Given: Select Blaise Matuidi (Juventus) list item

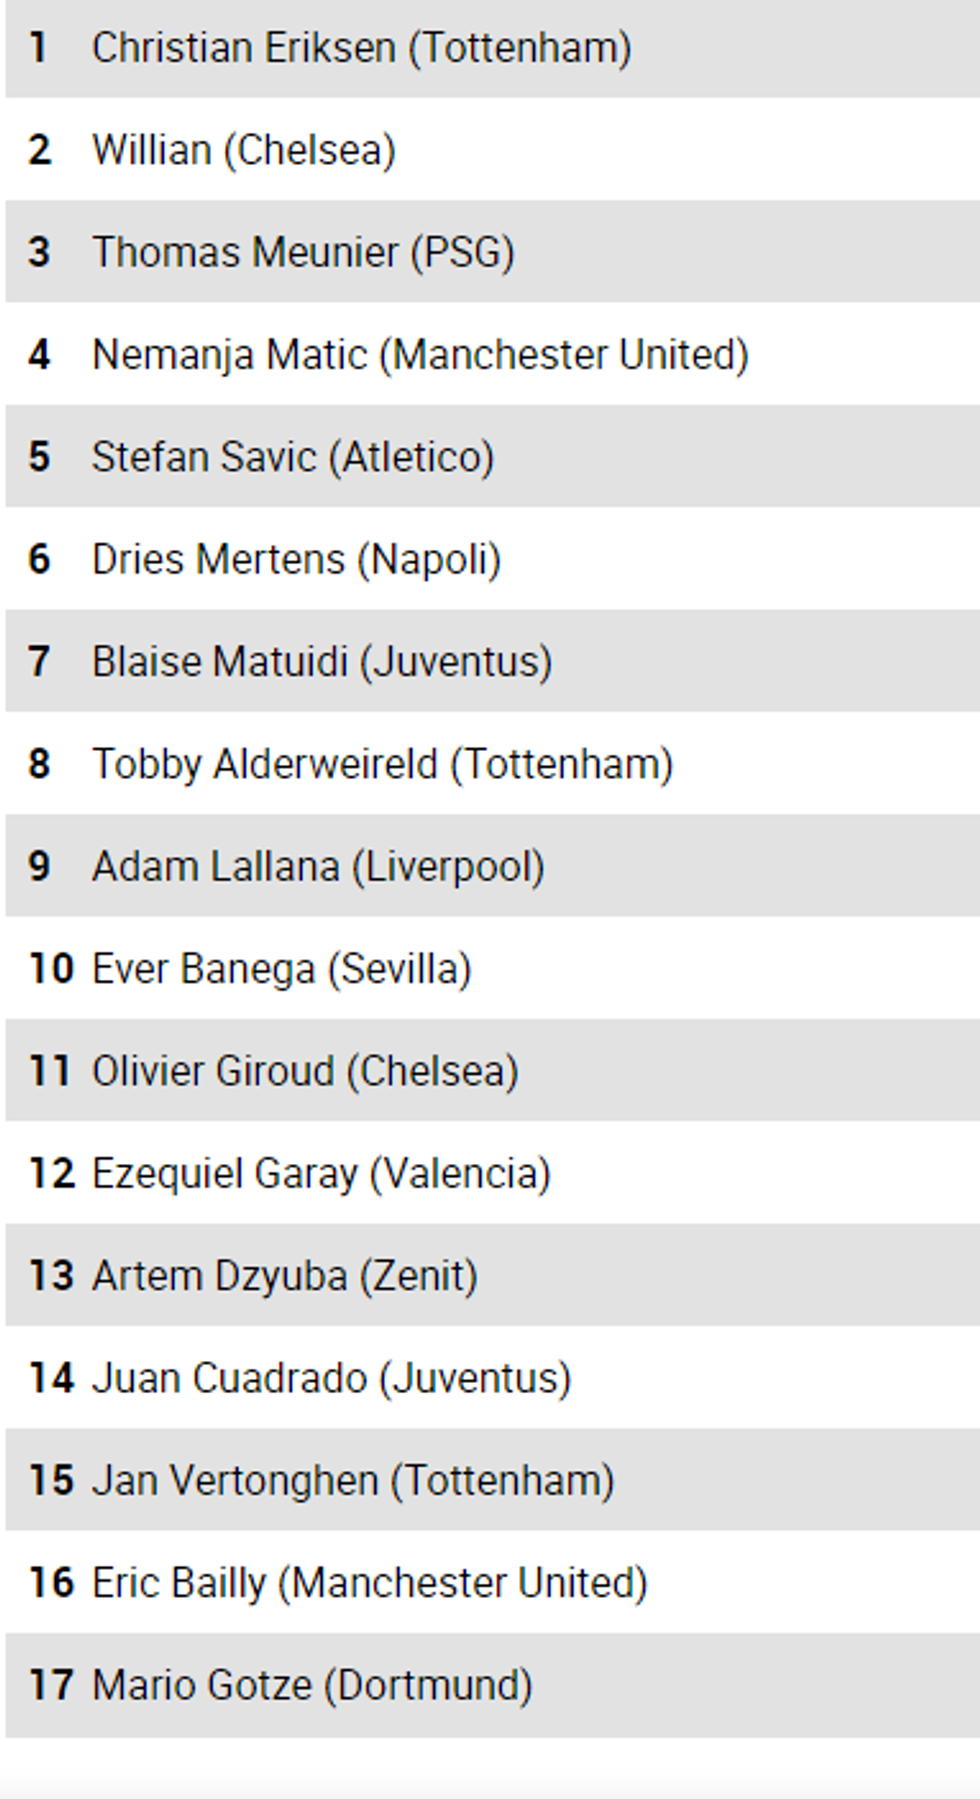Looking at the screenshot, I should pyautogui.click(x=322, y=662).
